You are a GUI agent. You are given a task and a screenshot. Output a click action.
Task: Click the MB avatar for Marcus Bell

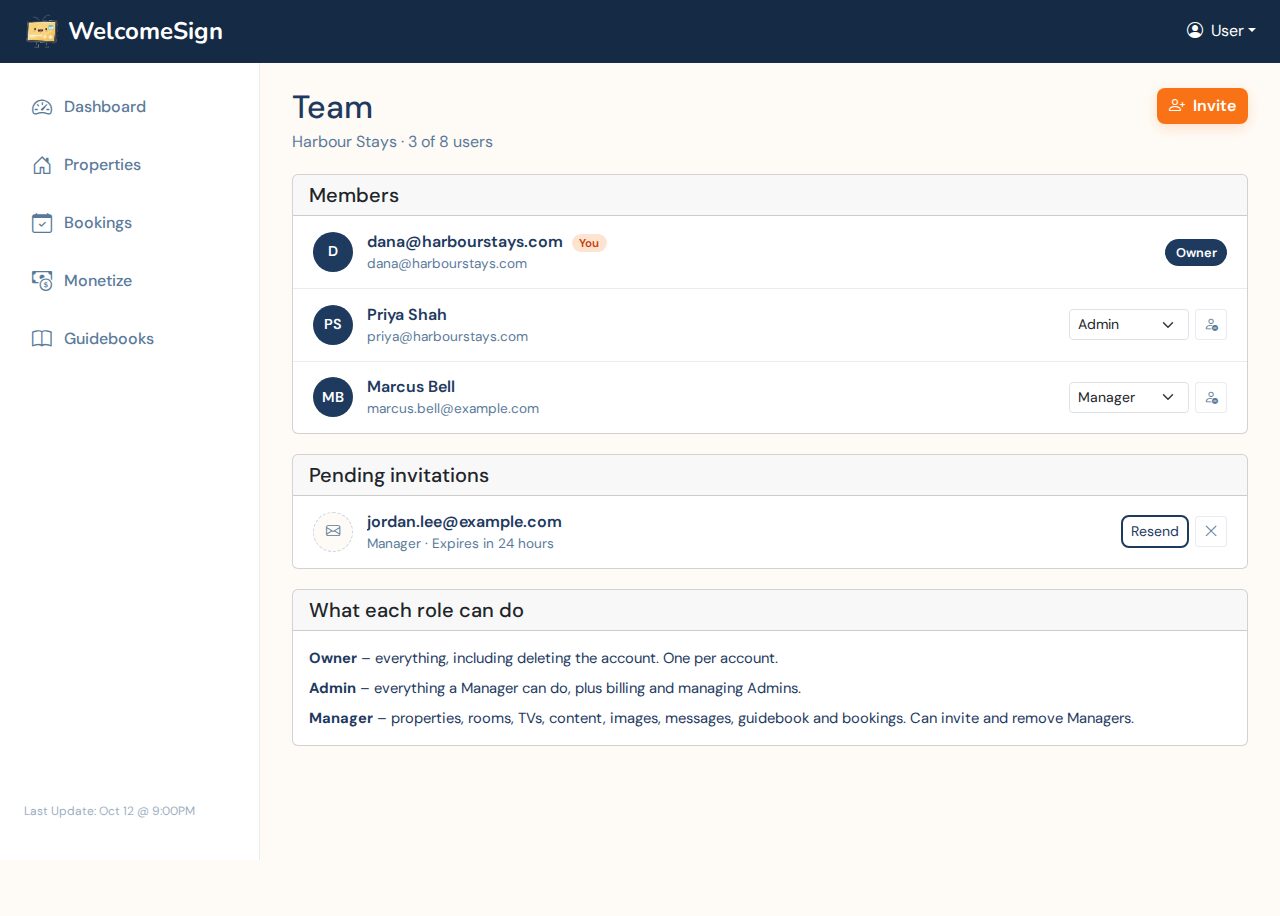pos(333,397)
